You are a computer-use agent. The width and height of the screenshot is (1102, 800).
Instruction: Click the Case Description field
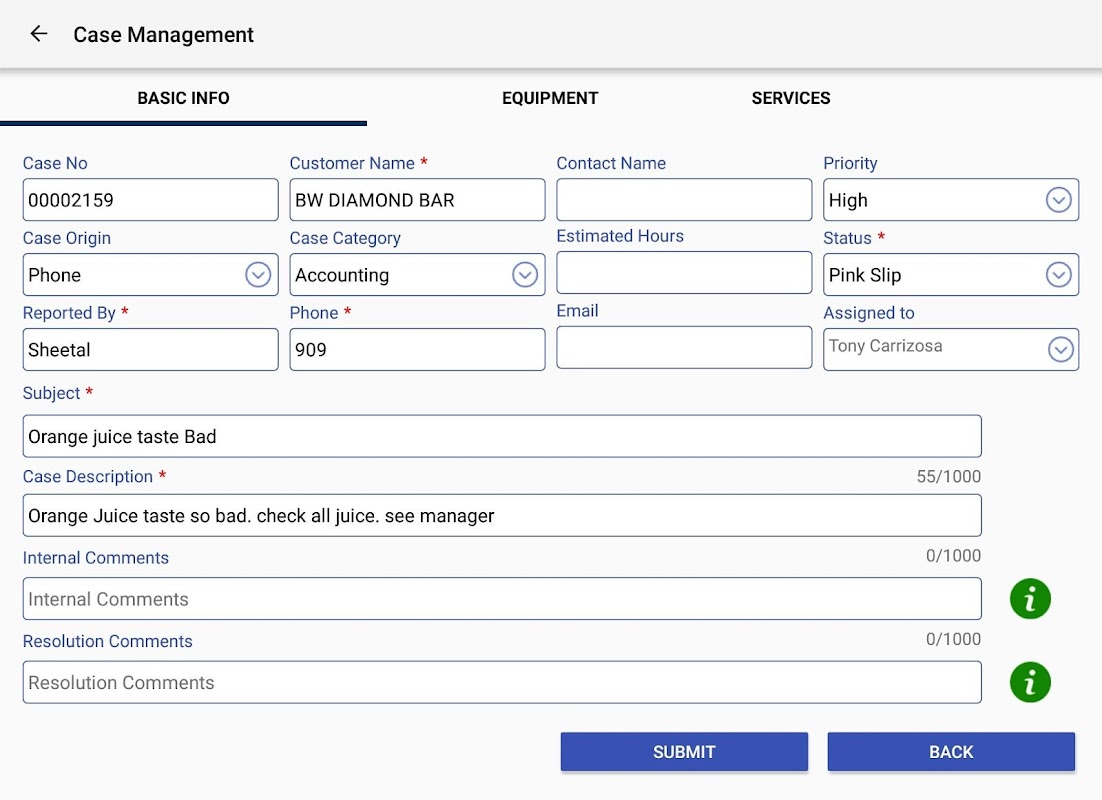tap(502, 516)
